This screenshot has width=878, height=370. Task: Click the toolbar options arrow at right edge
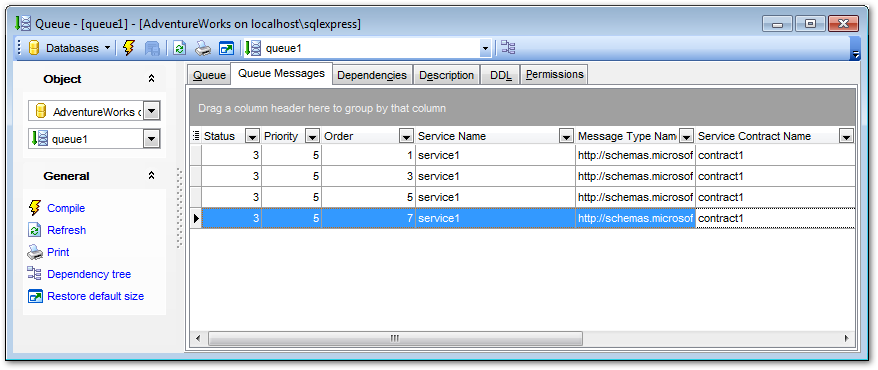coord(856,54)
